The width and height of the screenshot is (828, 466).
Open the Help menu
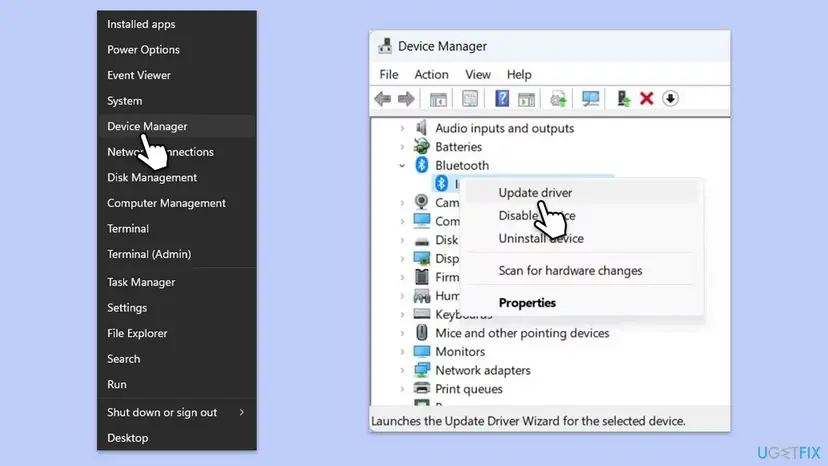519,74
